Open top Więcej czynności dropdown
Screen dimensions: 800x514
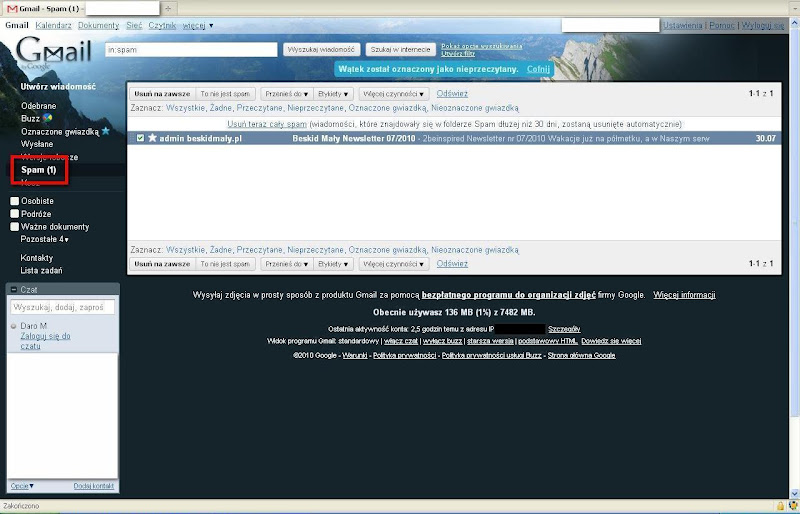394,94
